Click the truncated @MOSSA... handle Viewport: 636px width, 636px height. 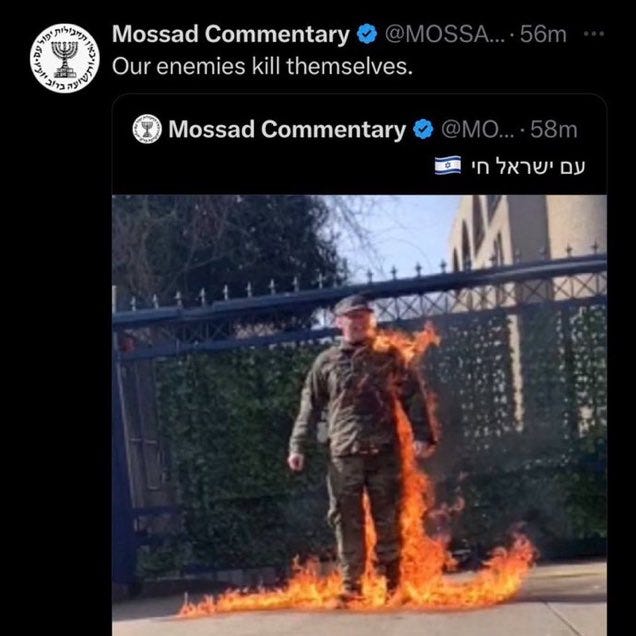click(x=445, y=34)
